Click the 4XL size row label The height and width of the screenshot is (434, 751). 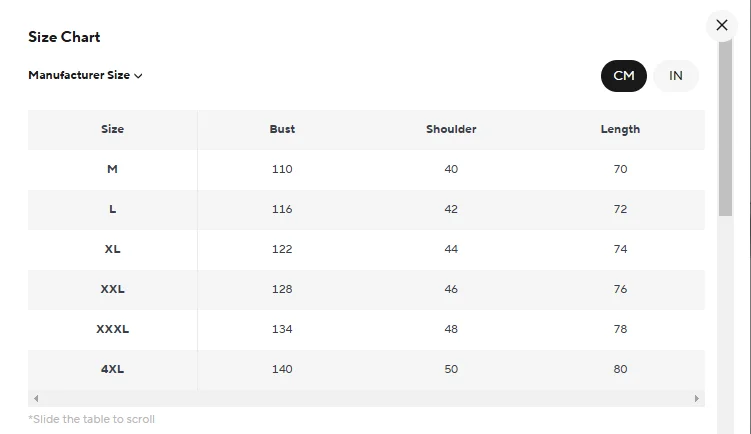(x=113, y=369)
